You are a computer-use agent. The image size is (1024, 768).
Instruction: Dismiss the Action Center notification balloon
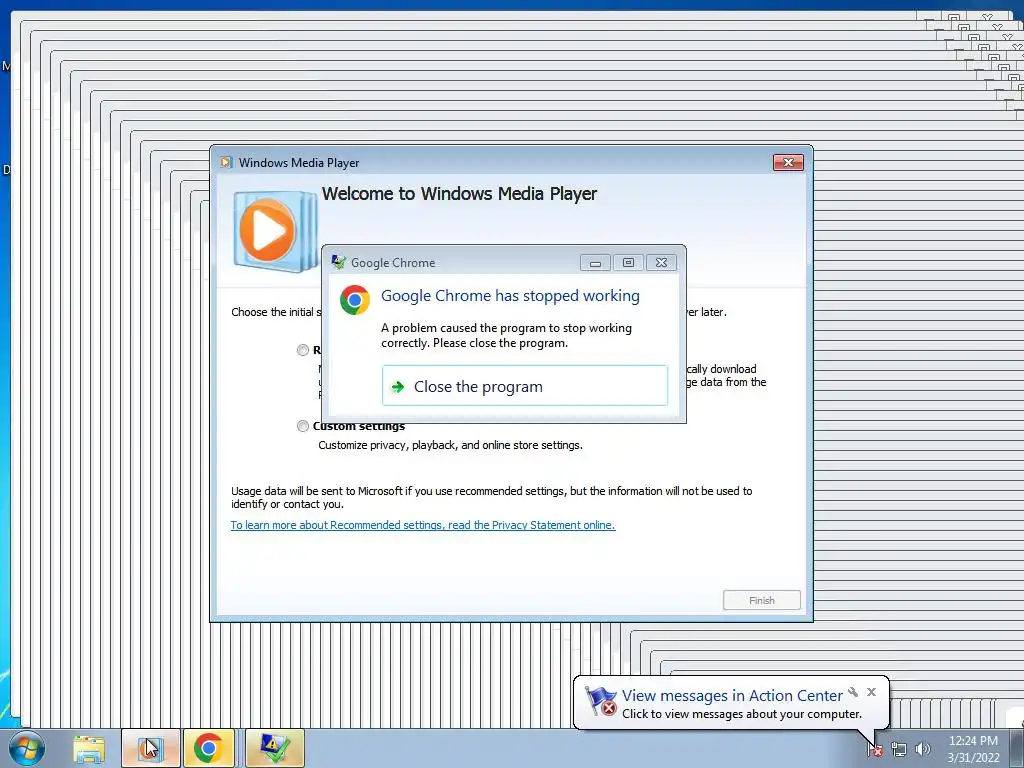click(x=871, y=692)
